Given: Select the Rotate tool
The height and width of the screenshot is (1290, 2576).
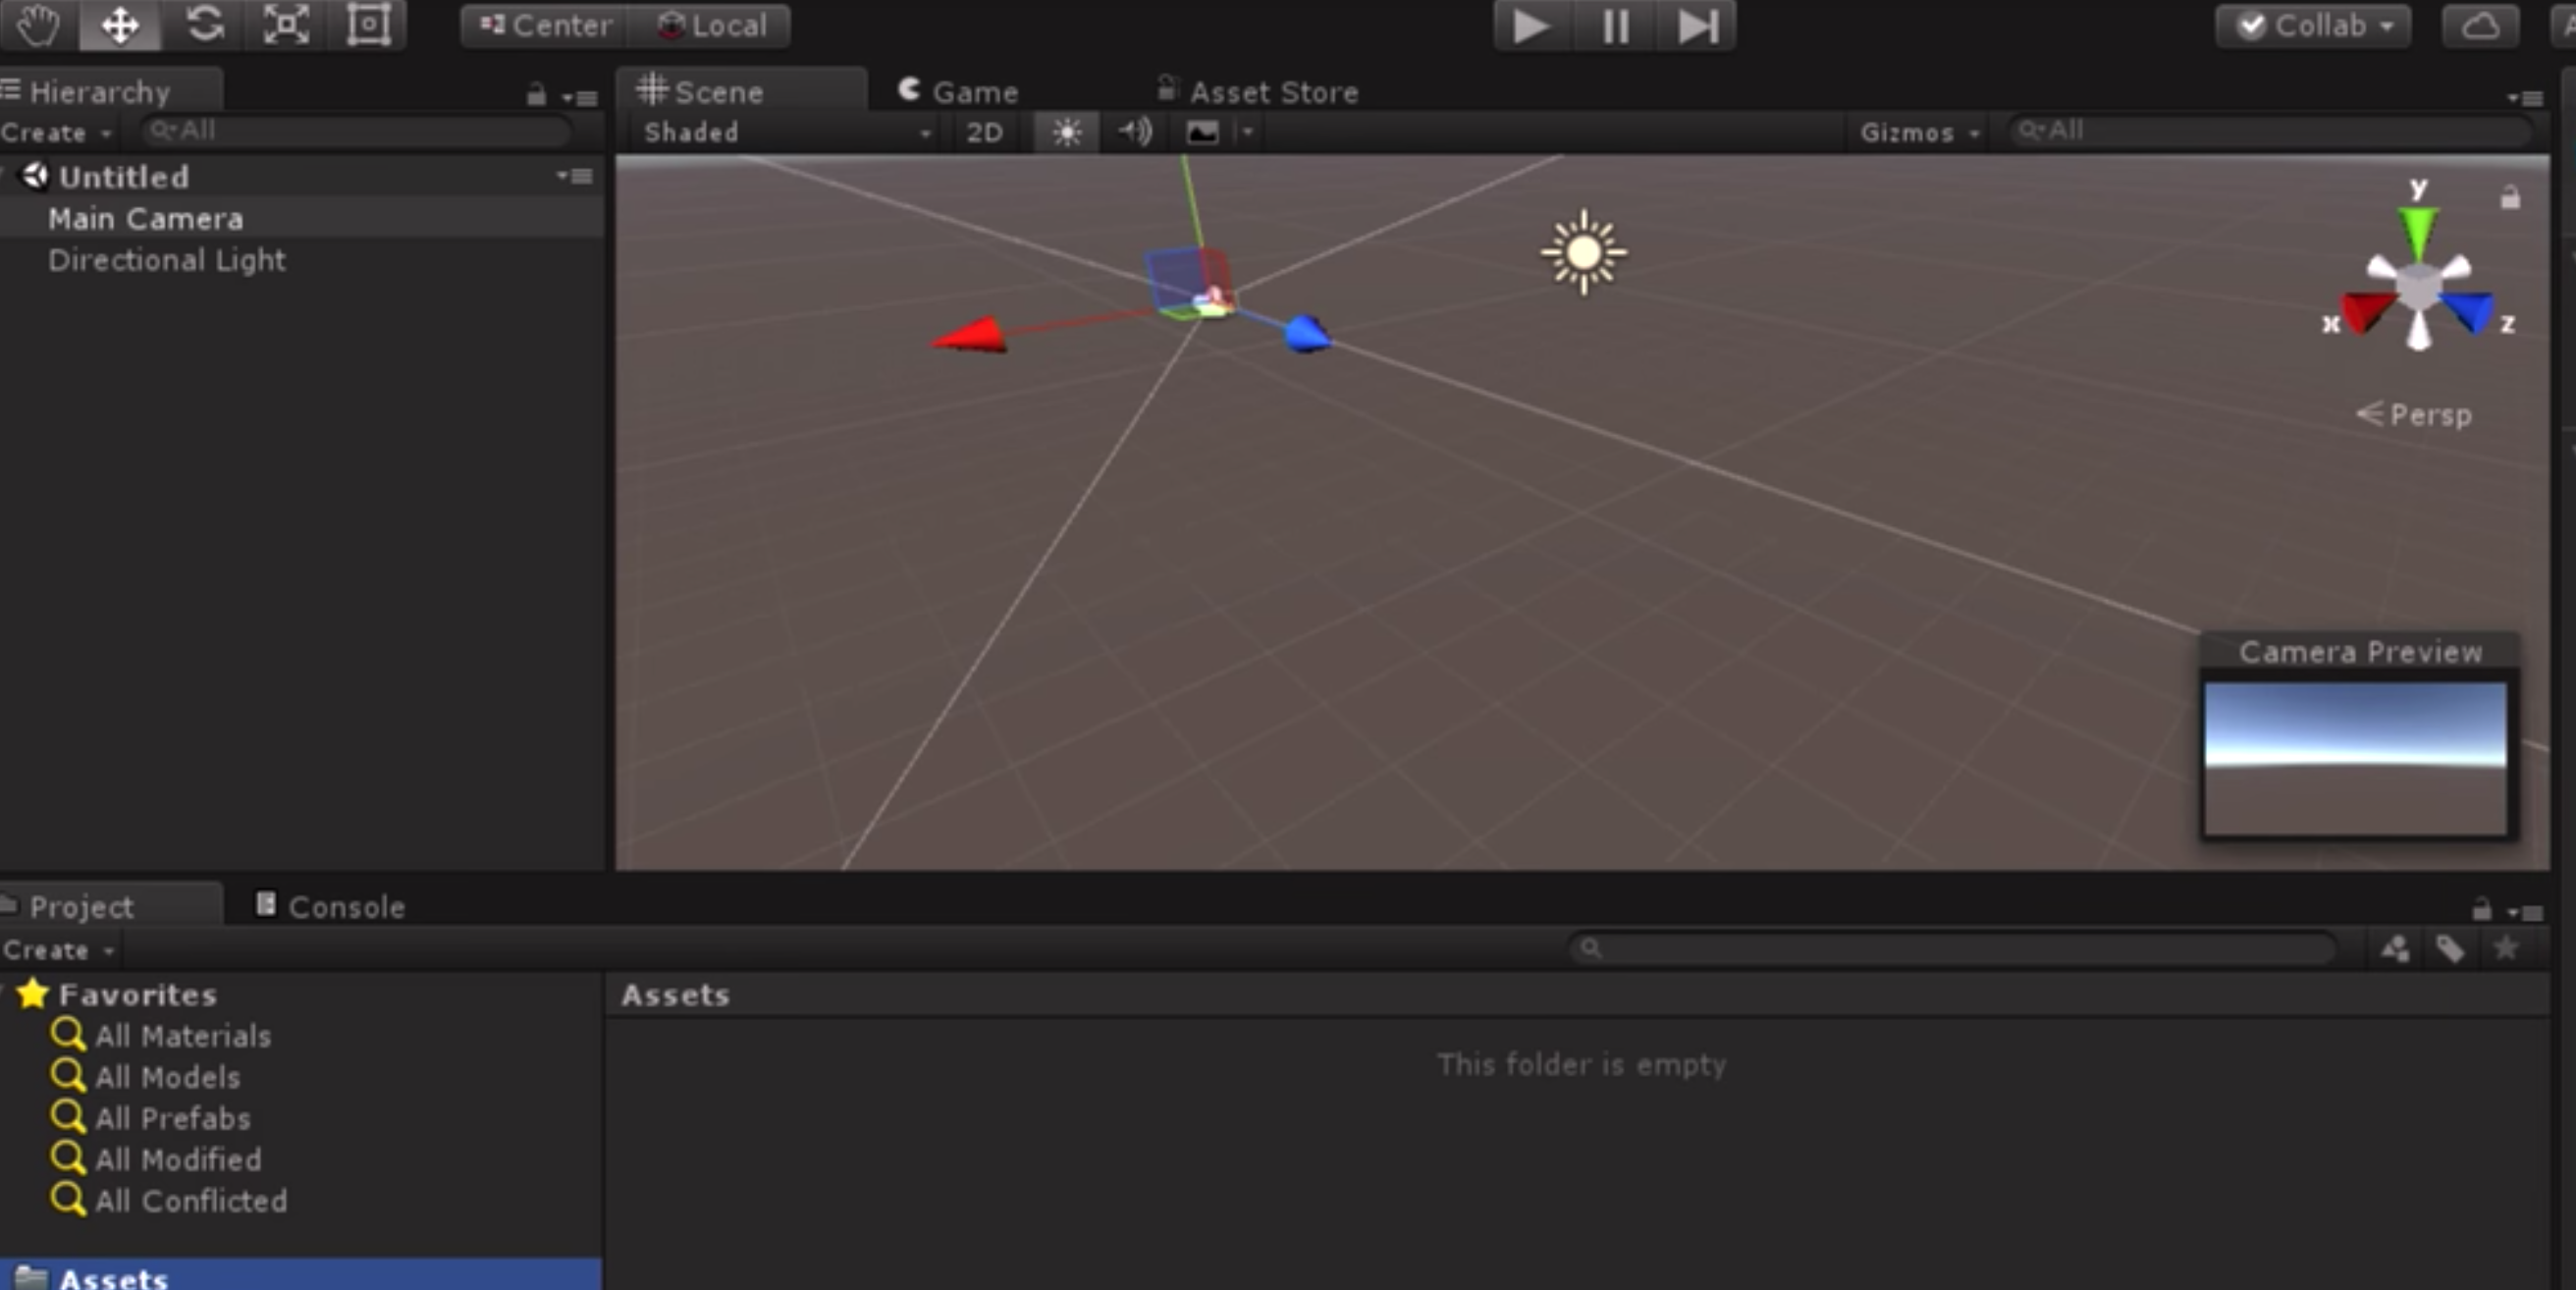Looking at the screenshot, I should (204, 25).
